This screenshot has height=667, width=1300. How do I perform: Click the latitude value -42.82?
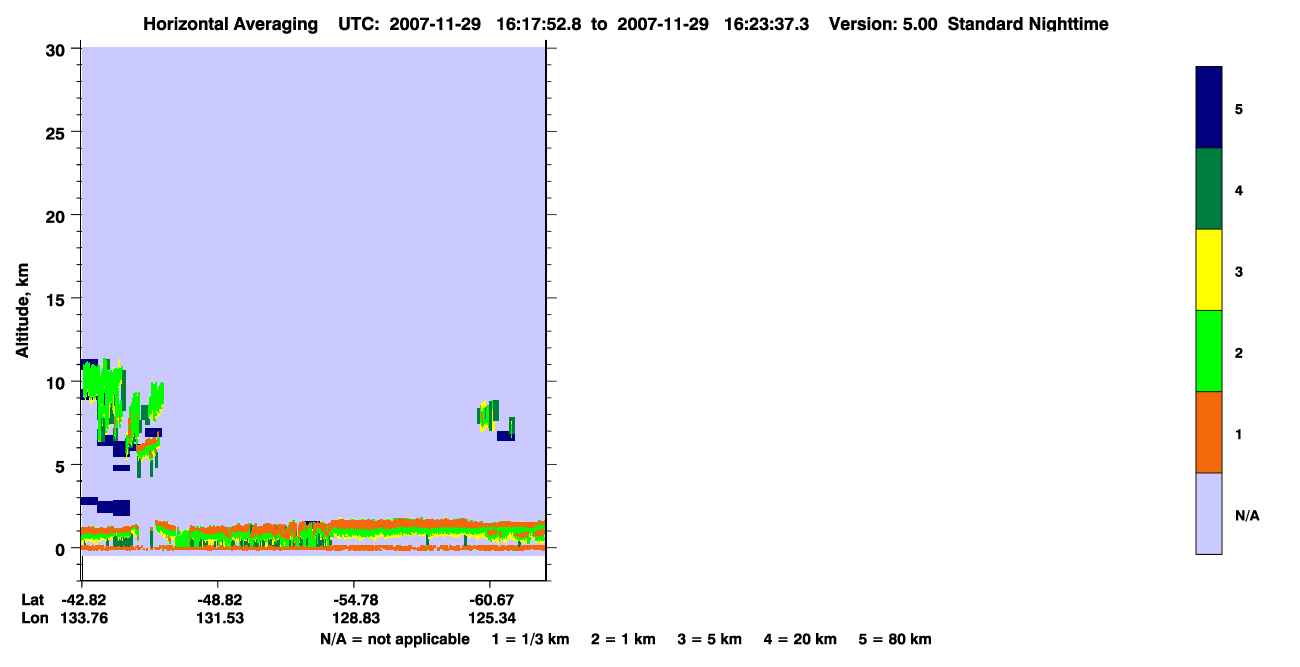tap(85, 600)
